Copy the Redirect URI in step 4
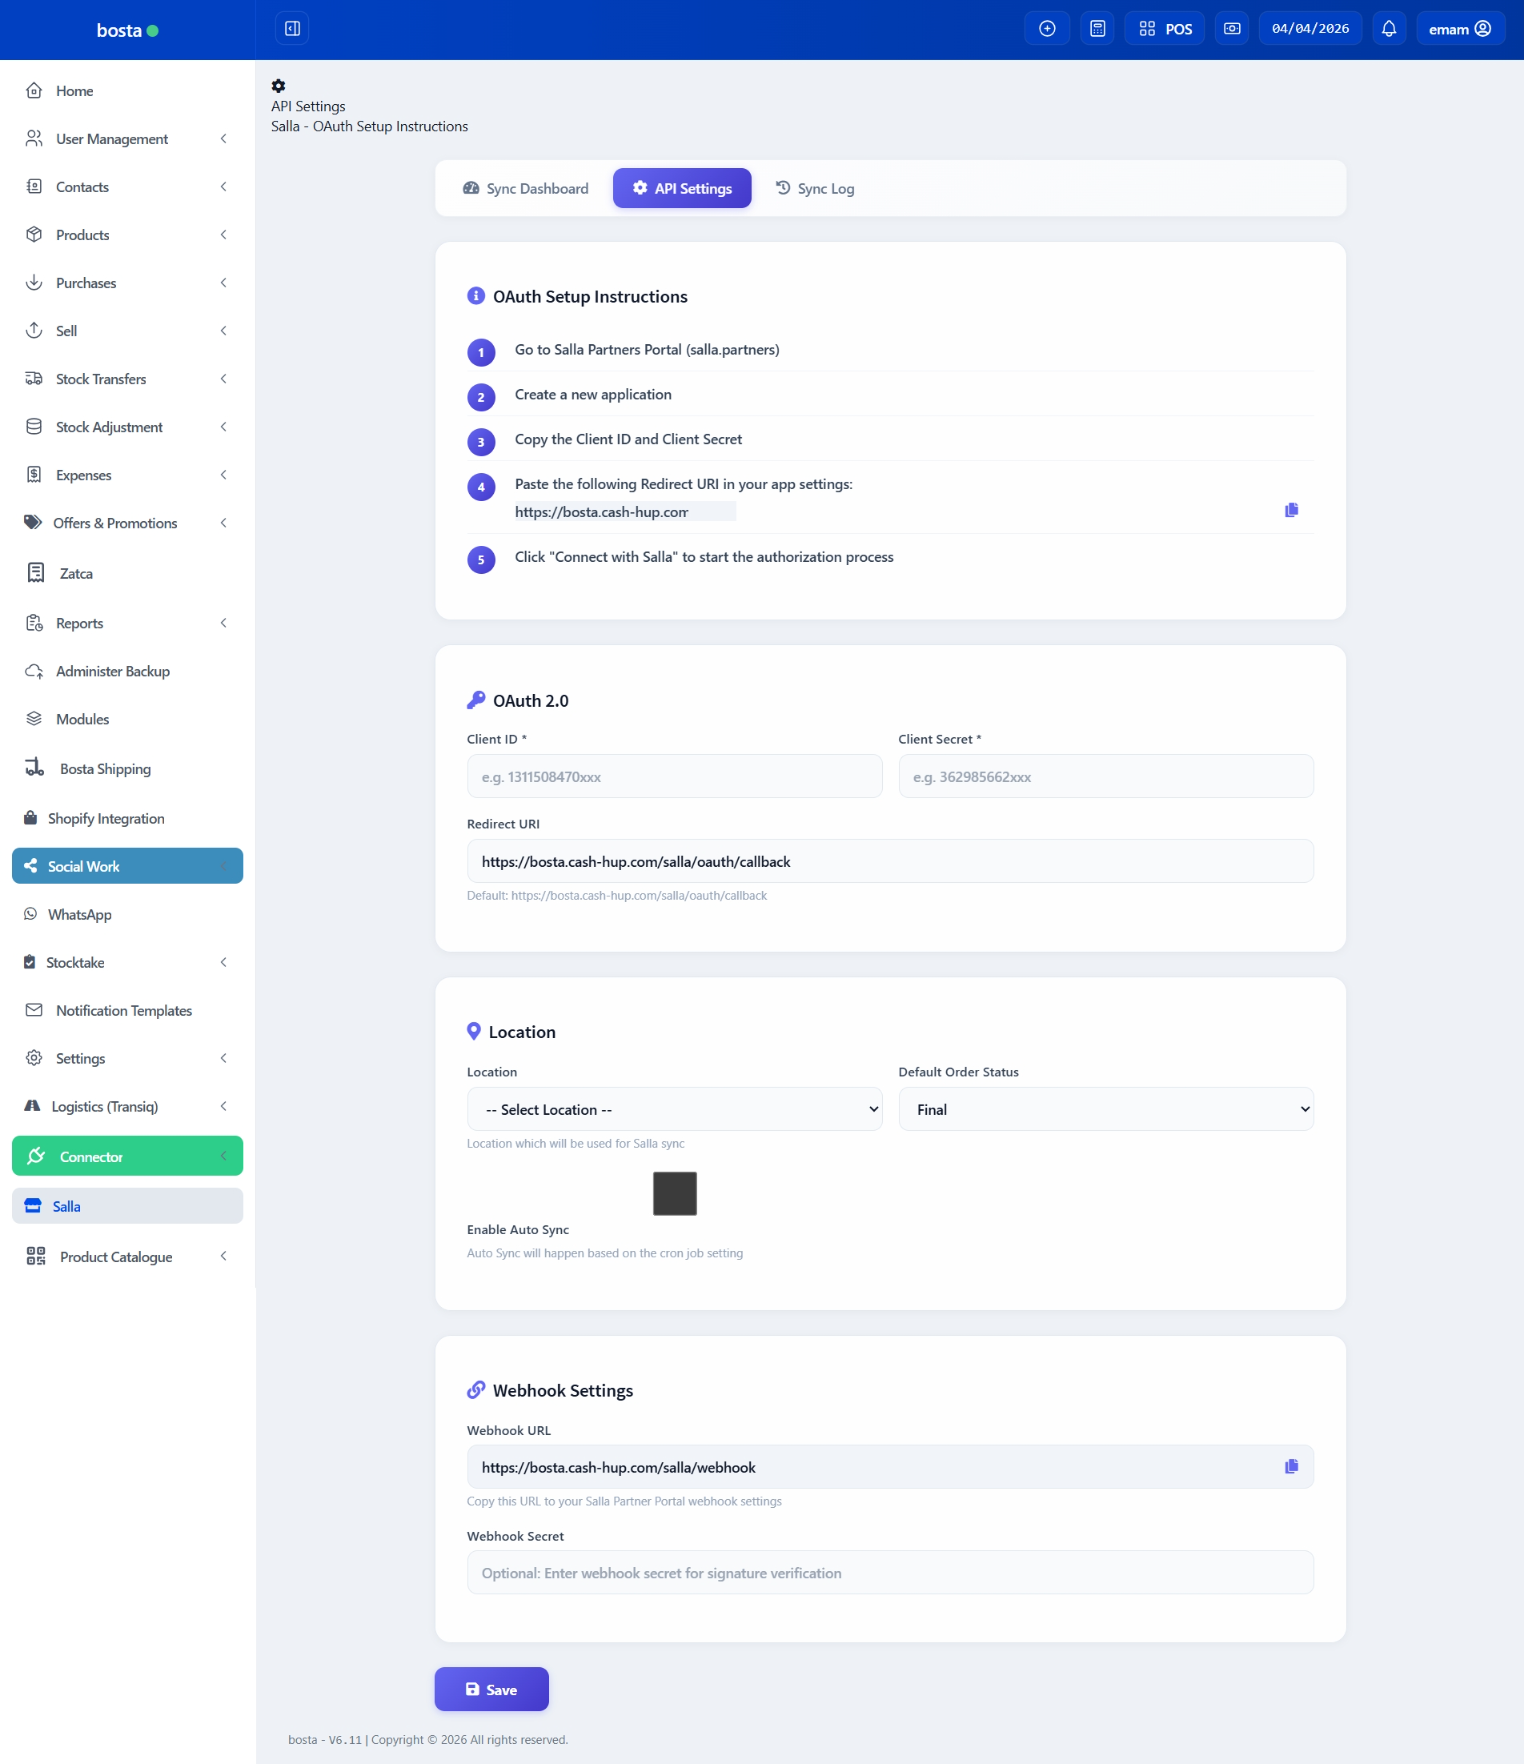This screenshot has height=1764, width=1524. pyautogui.click(x=1291, y=510)
